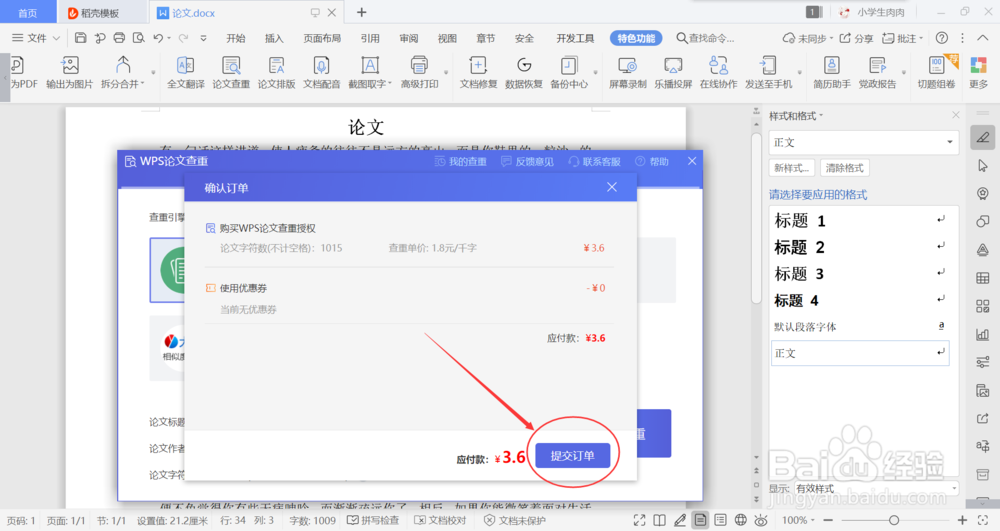The image size is (1000, 531).
Task: Click the 输出为图片 icon in ribbon
Action: click(70, 73)
